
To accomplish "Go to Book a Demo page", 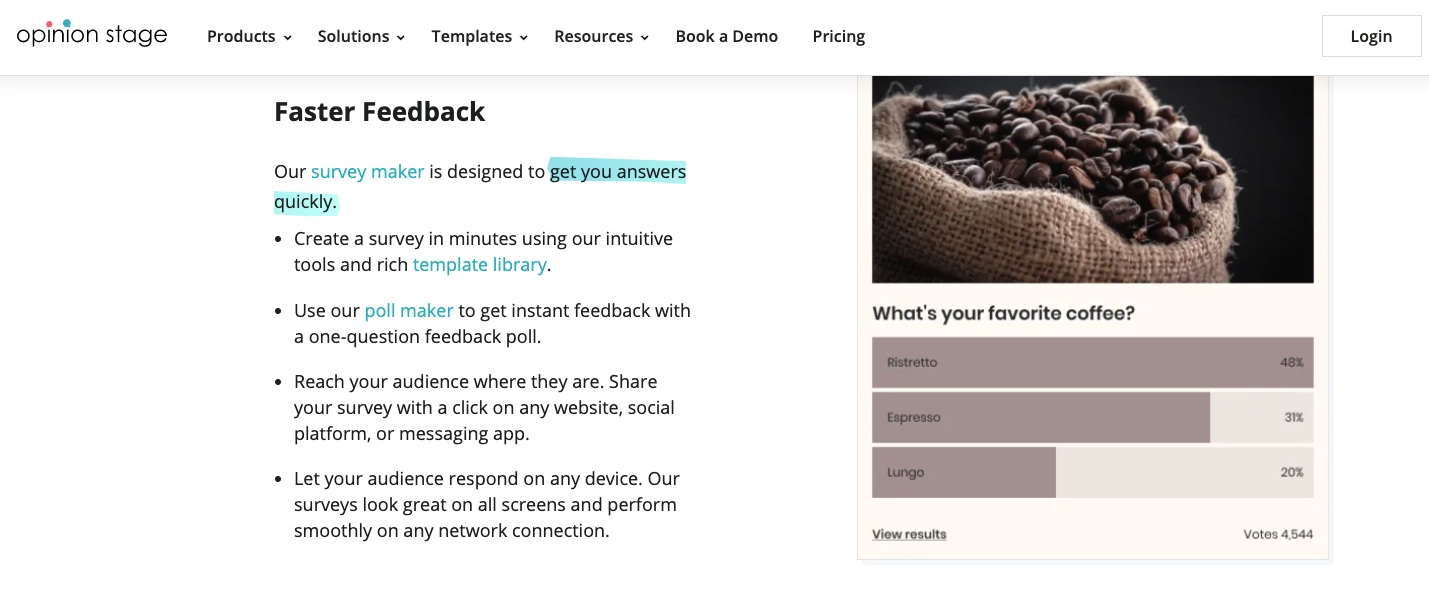I will click(x=726, y=37).
